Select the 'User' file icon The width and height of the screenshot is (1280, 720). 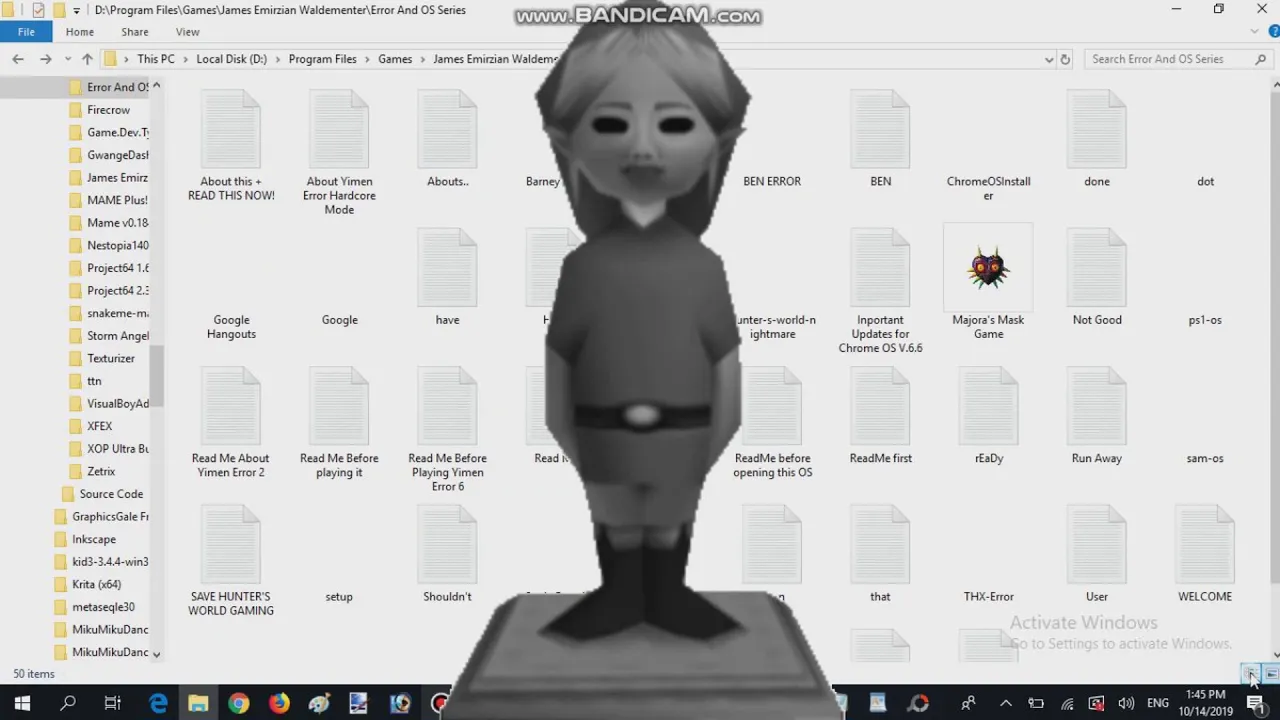(x=1097, y=544)
